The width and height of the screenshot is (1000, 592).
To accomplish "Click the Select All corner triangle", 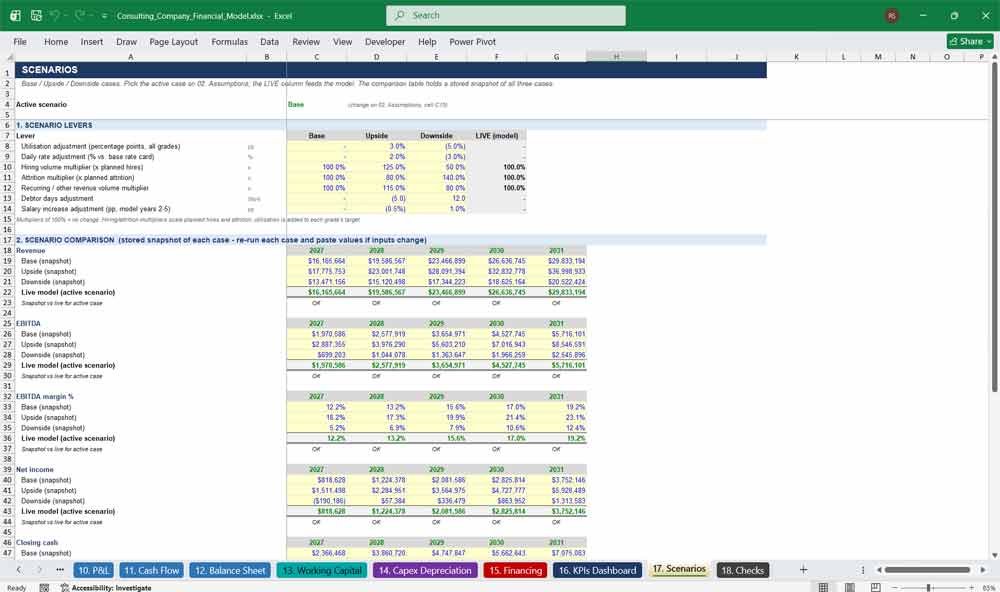I will (7, 57).
